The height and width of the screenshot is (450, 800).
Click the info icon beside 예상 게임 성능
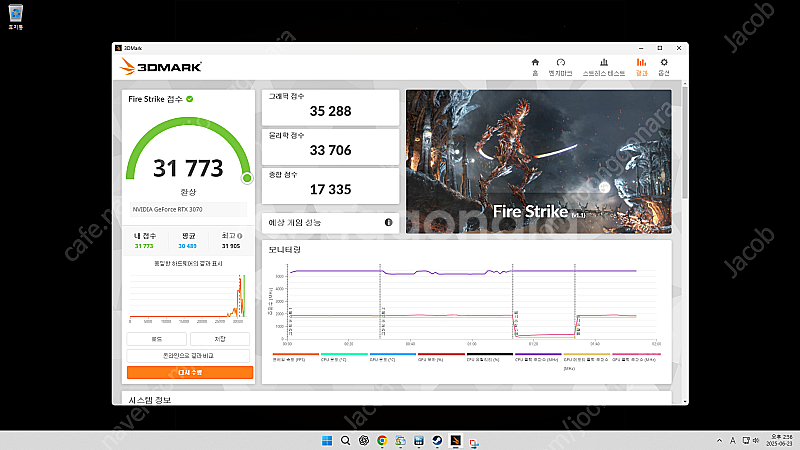pyautogui.click(x=388, y=222)
